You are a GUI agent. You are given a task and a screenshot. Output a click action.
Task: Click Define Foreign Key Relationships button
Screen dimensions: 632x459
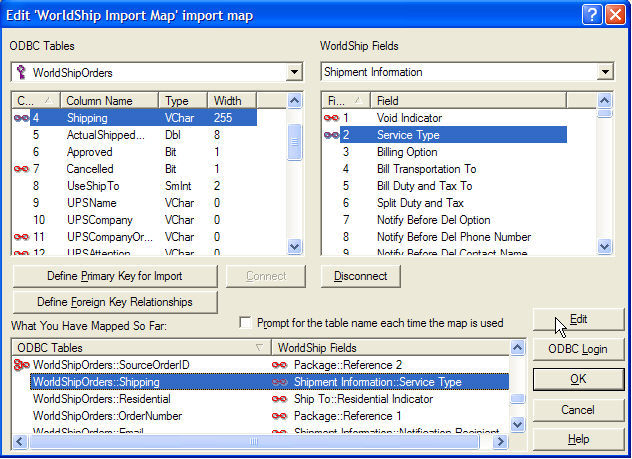[x=115, y=302]
